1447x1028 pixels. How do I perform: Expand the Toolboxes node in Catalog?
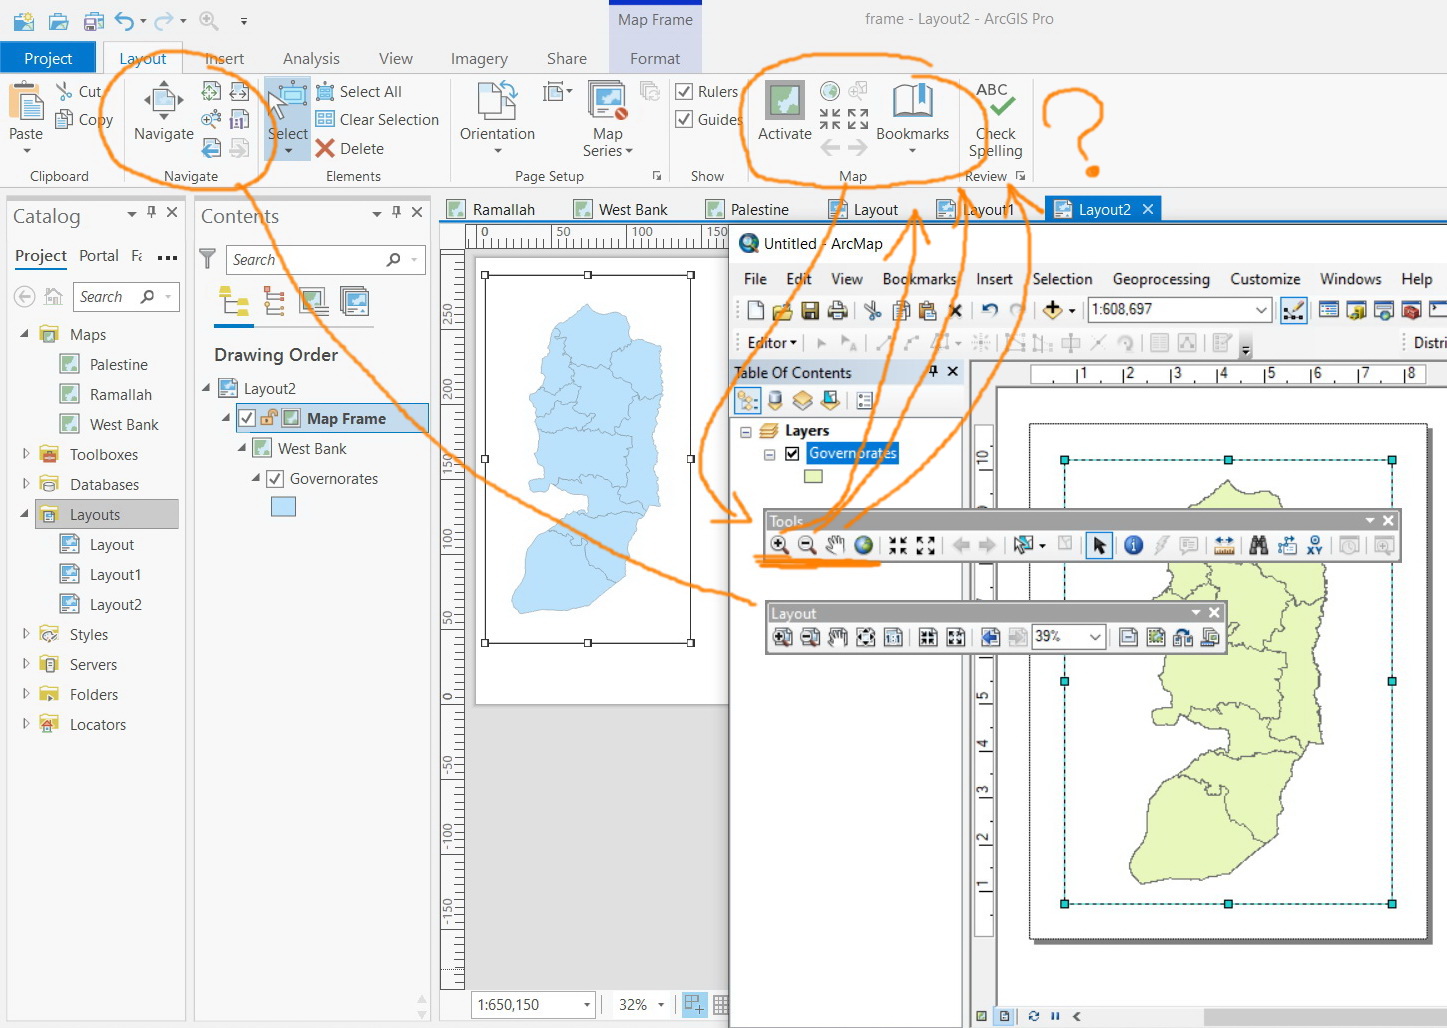tap(25, 454)
